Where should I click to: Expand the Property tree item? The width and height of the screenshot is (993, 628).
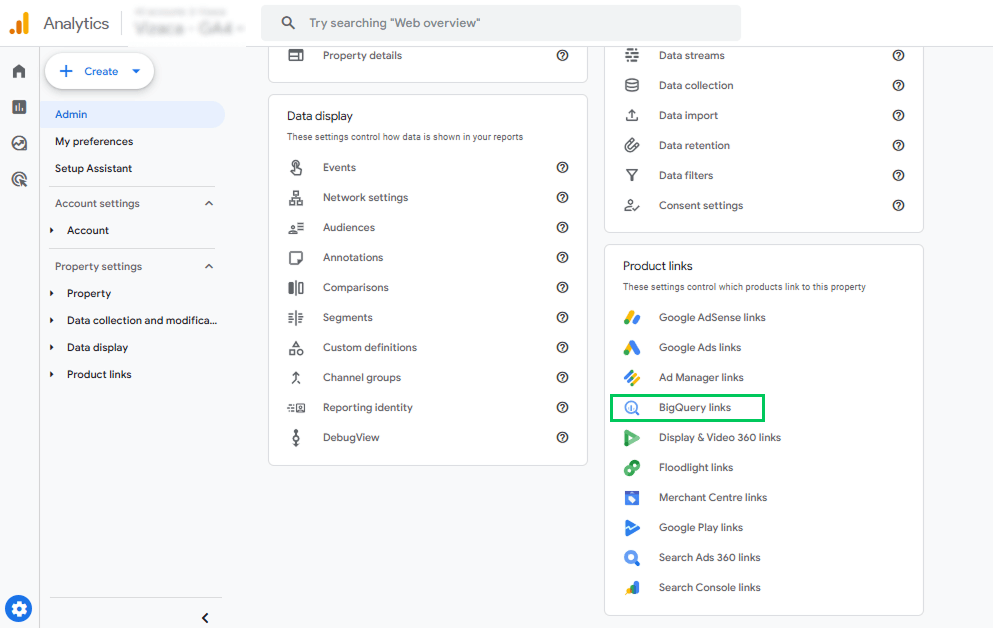pos(52,293)
